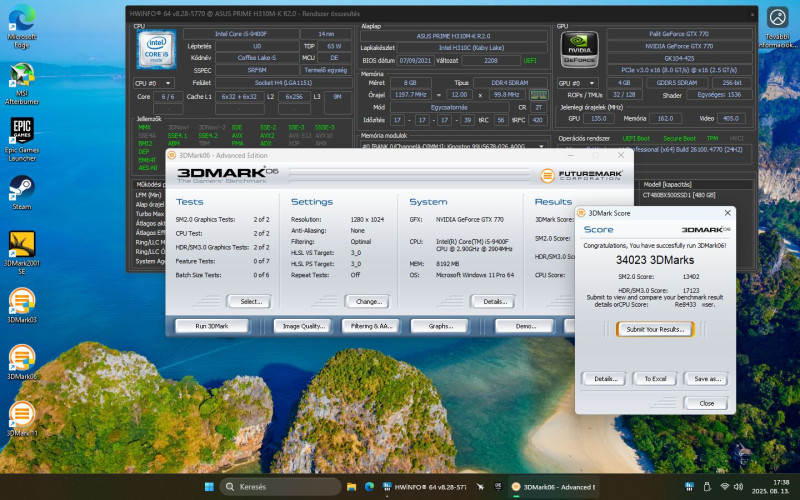Open File Explorer from the taskbar

tap(351, 487)
